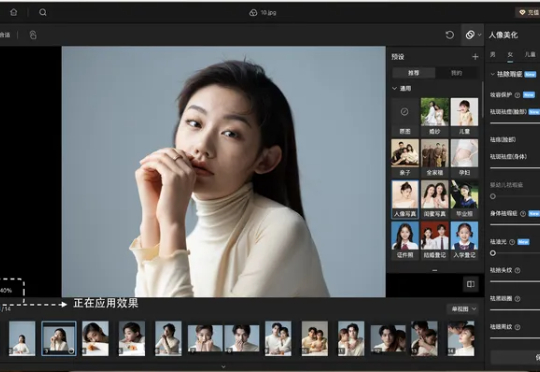Click the 人像美化 panel title
This screenshot has height=372, width=540.
(503, 35)
